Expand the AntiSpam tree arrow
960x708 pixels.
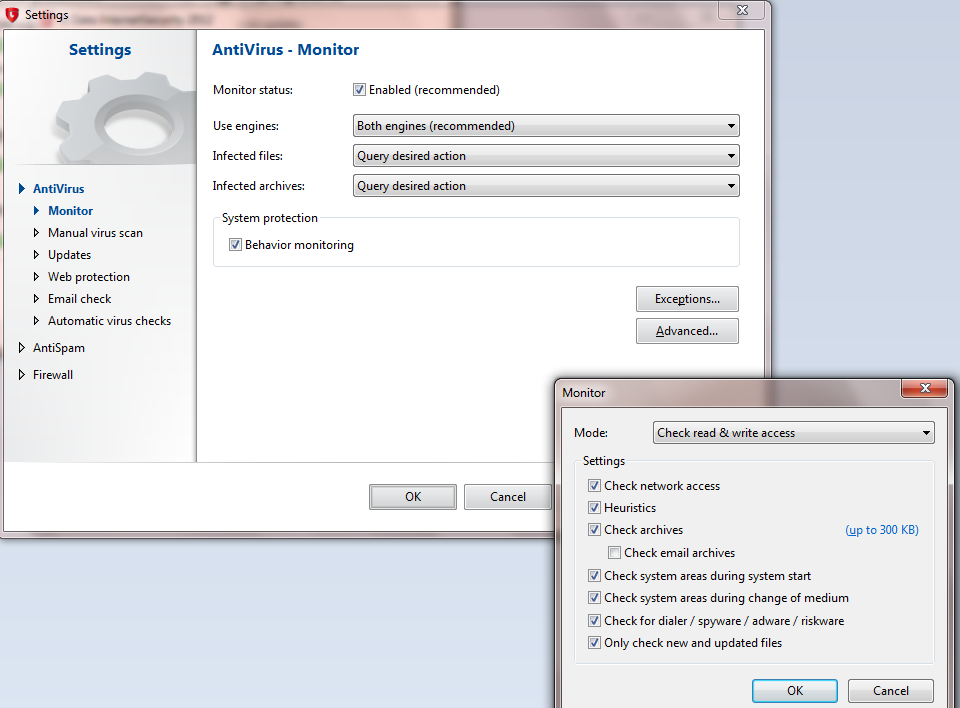click(22, 348)
